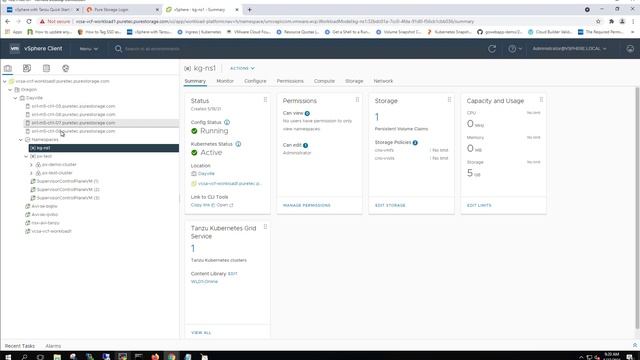The width and height of the screenshot is (640, 360).
Task: Click the Config Status info icon
Action: (x=227, y=122)
